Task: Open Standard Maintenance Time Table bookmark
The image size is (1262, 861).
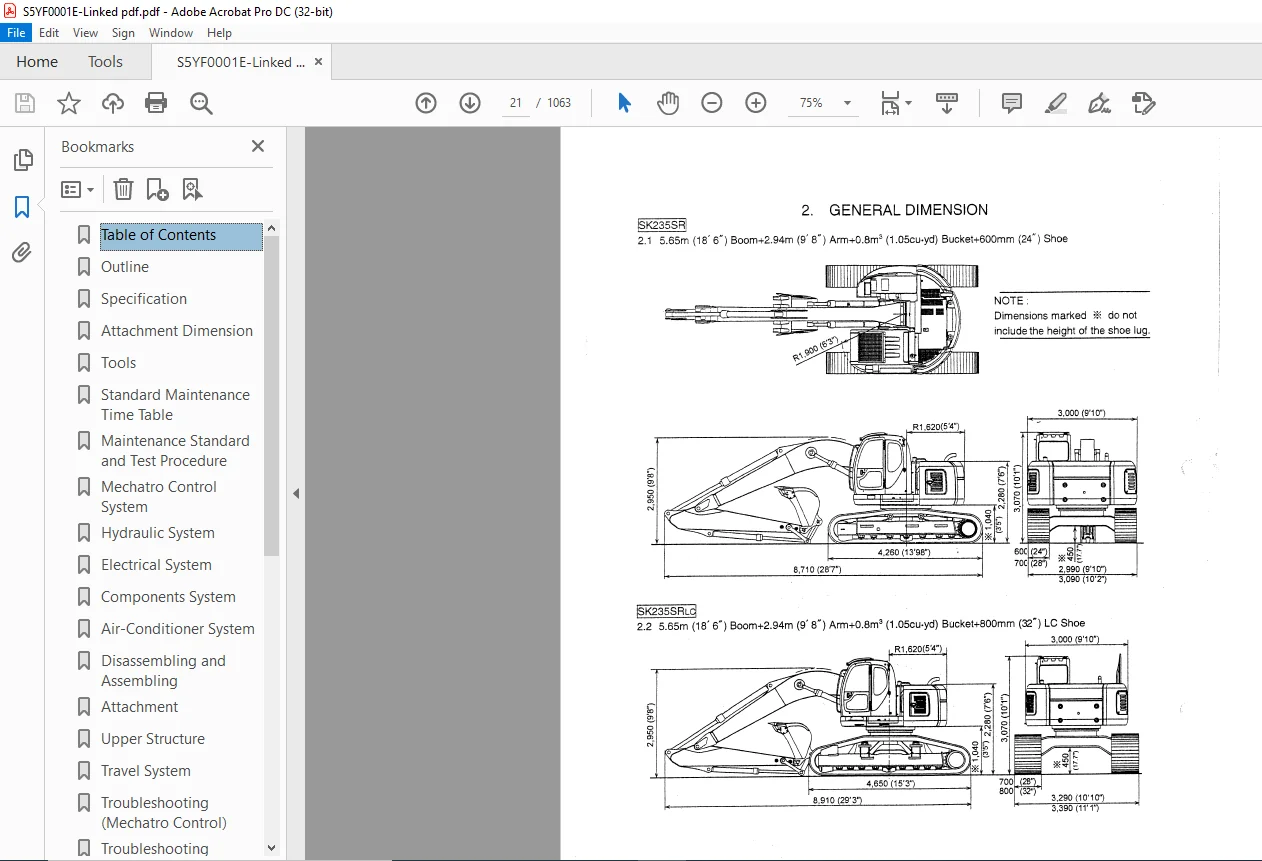Action: pyautogui.click(x=175, y=405)
